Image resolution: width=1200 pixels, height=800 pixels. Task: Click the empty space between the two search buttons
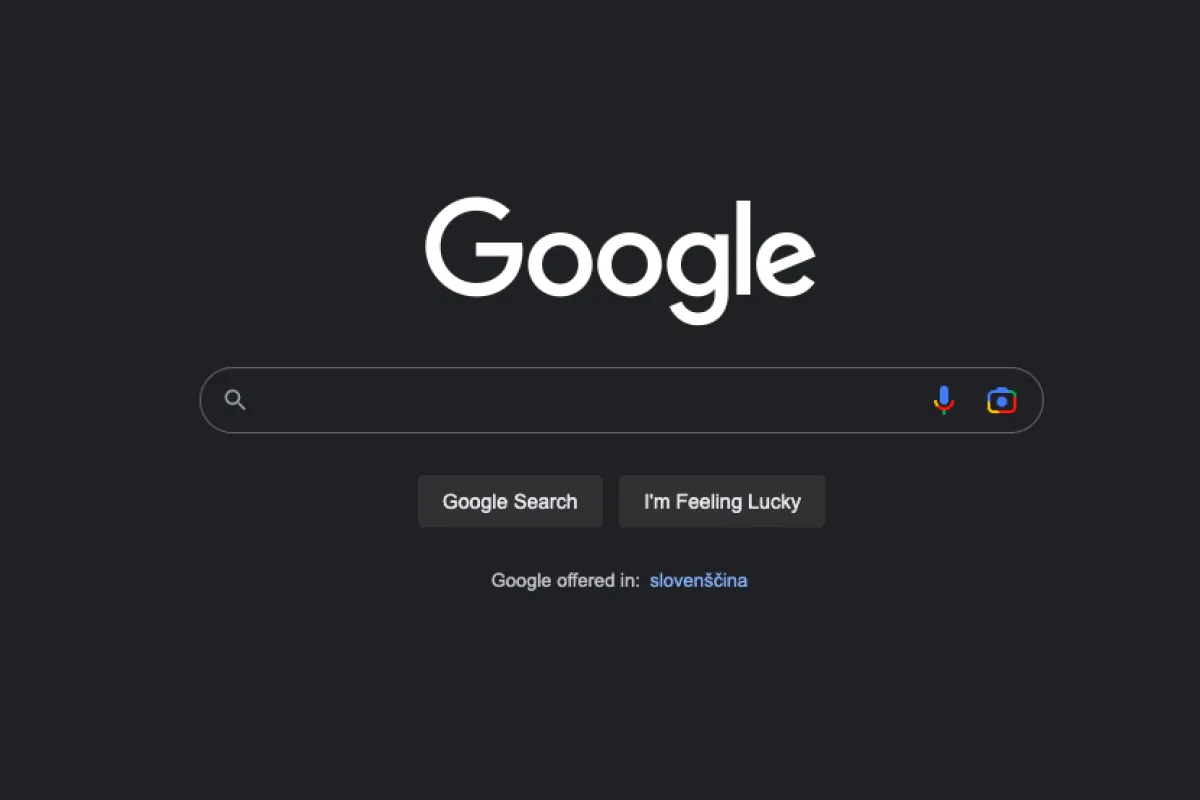[x=611, y=501]
